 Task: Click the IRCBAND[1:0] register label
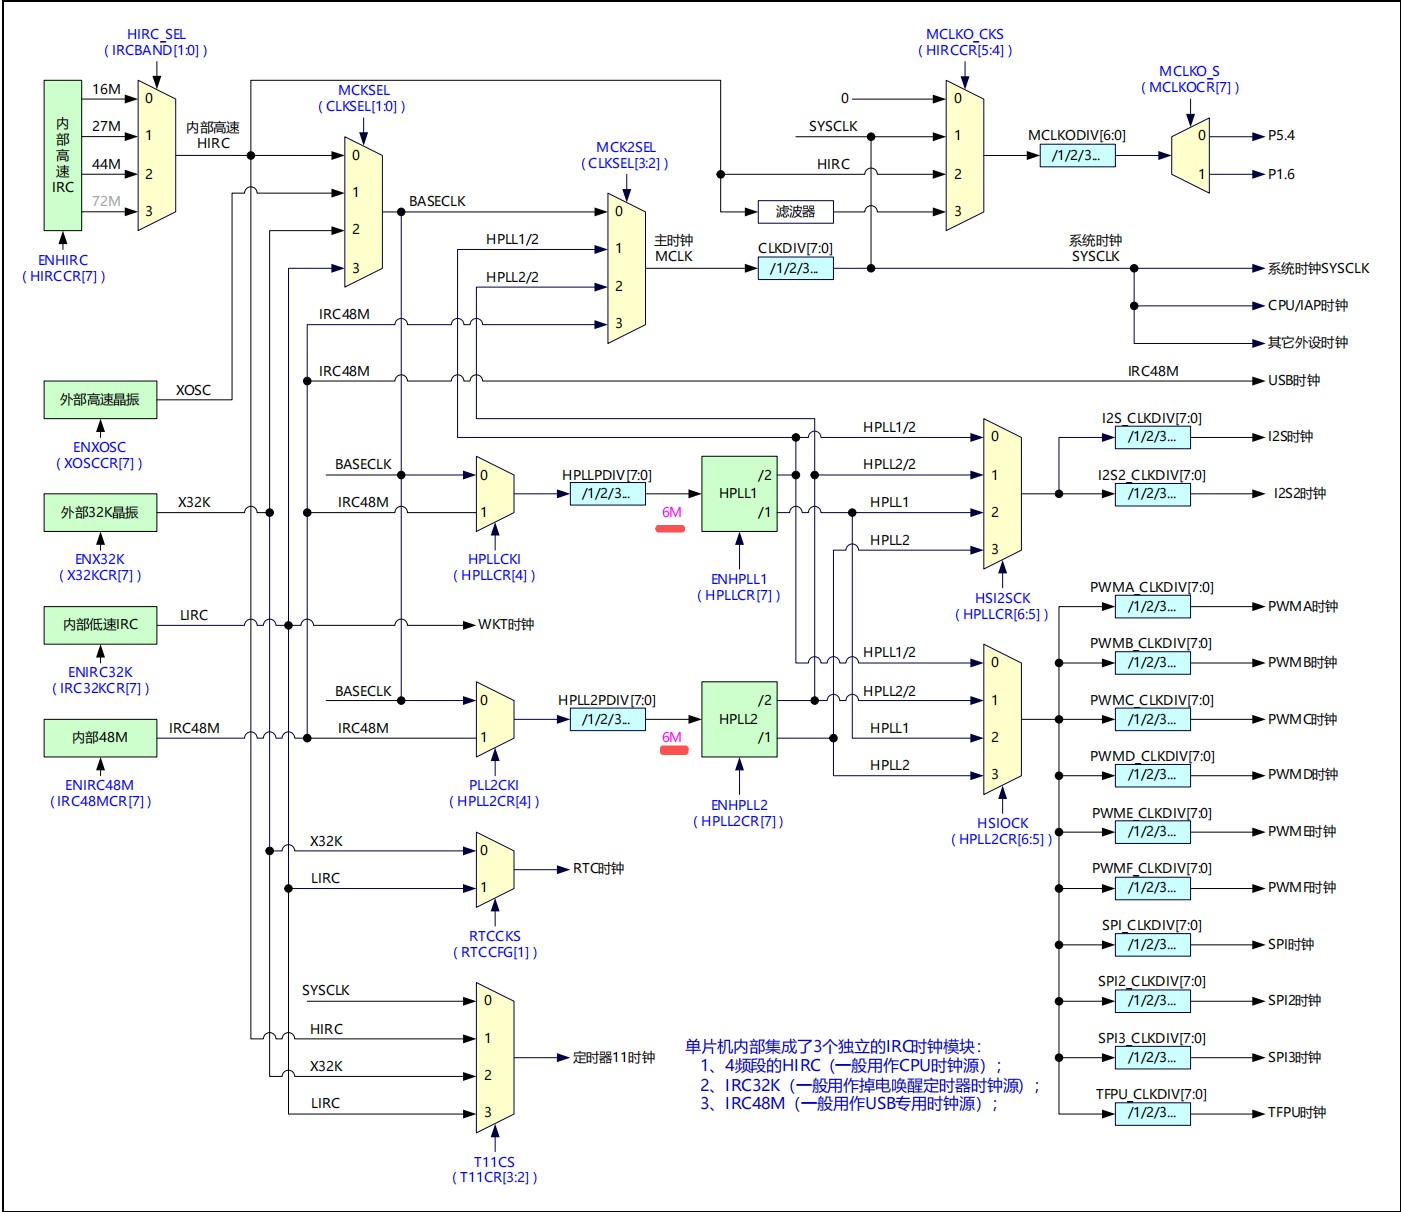(156, 50)
